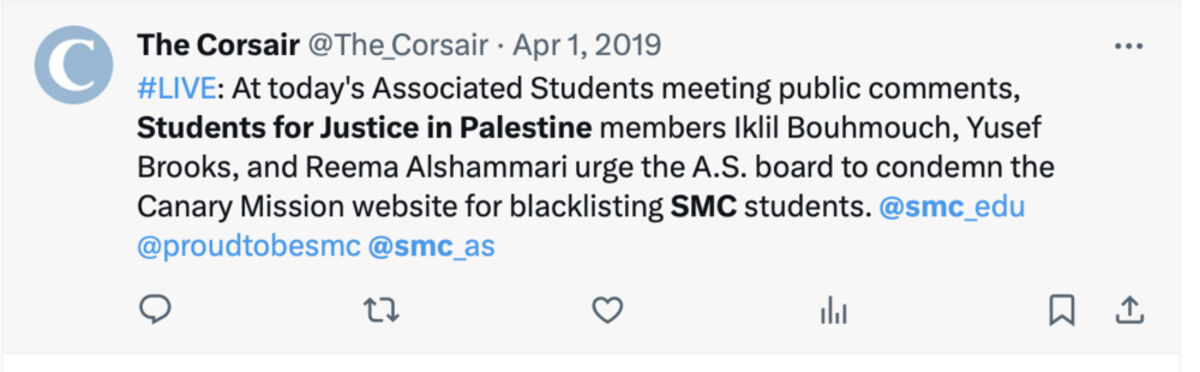The width and height of the screenshot is (1200, 372).
Task: Click bold Students for Justice in Palestine text
Action: (x=365, y=128)
